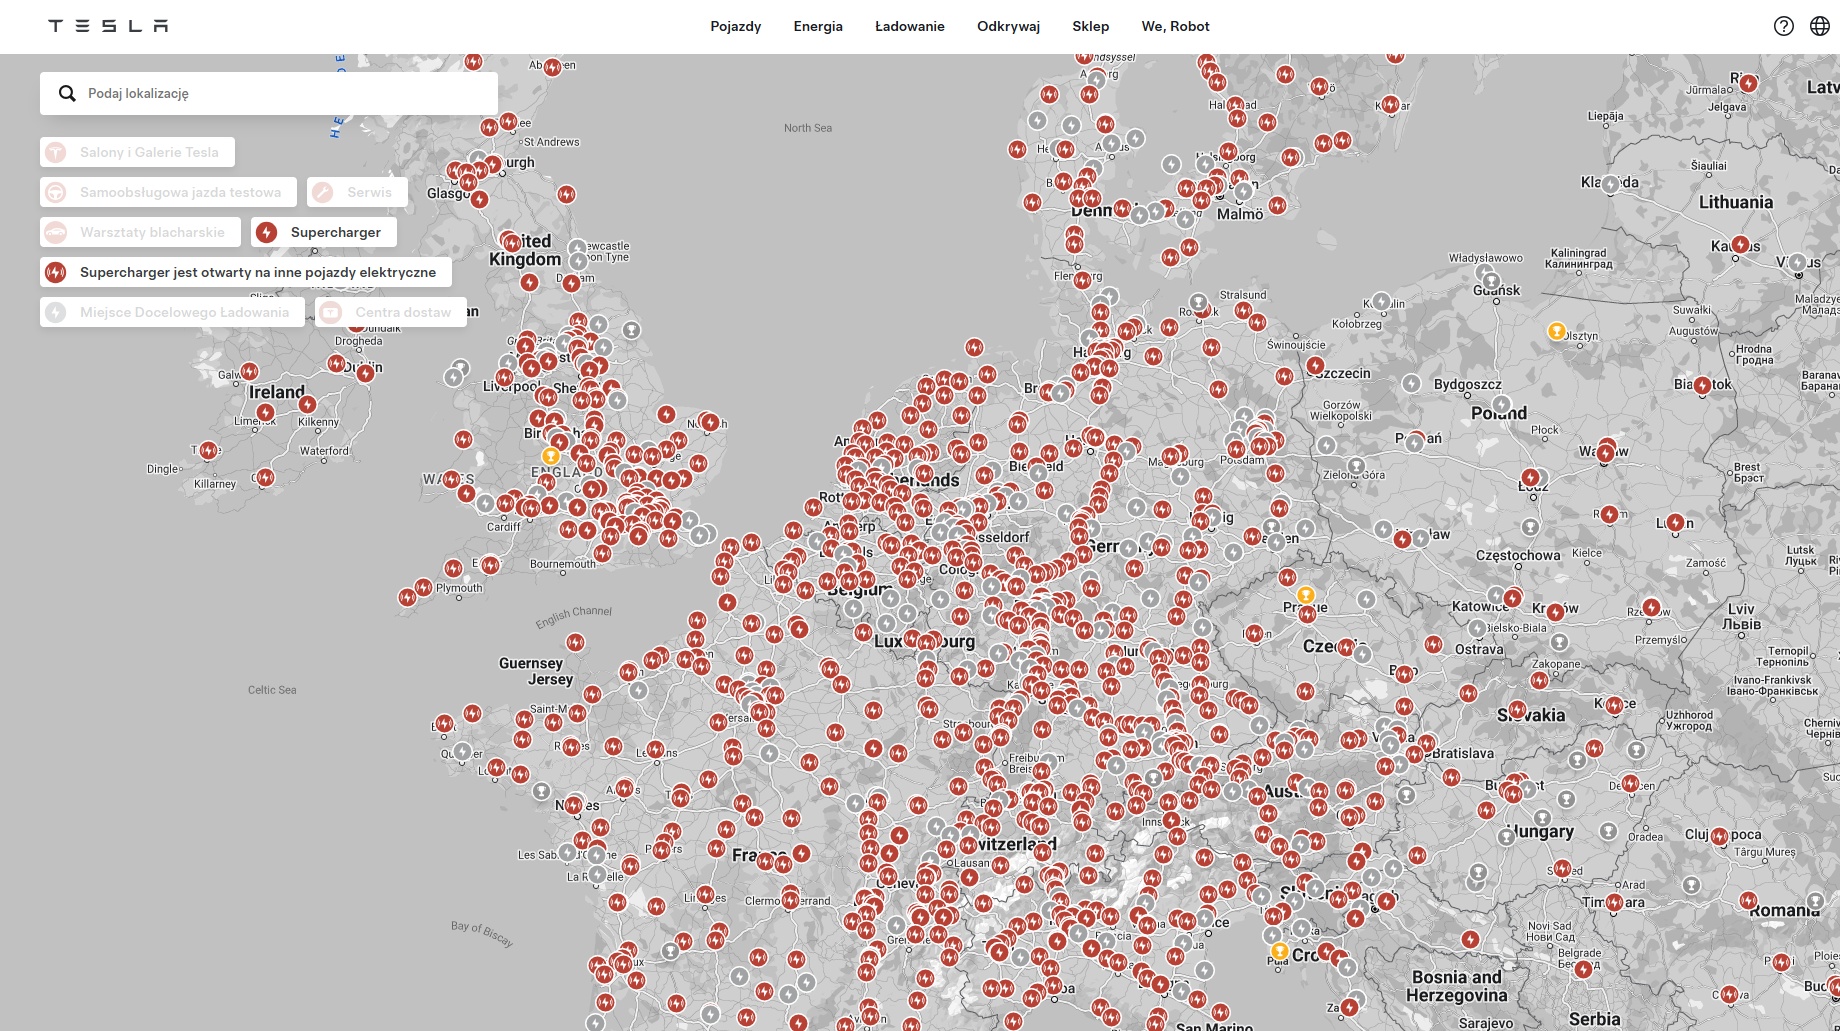Image resolution: width=1840 pixels, height=1031 pixels.
Task: Click the Tesla logo
Action: (x=108, y=26)
